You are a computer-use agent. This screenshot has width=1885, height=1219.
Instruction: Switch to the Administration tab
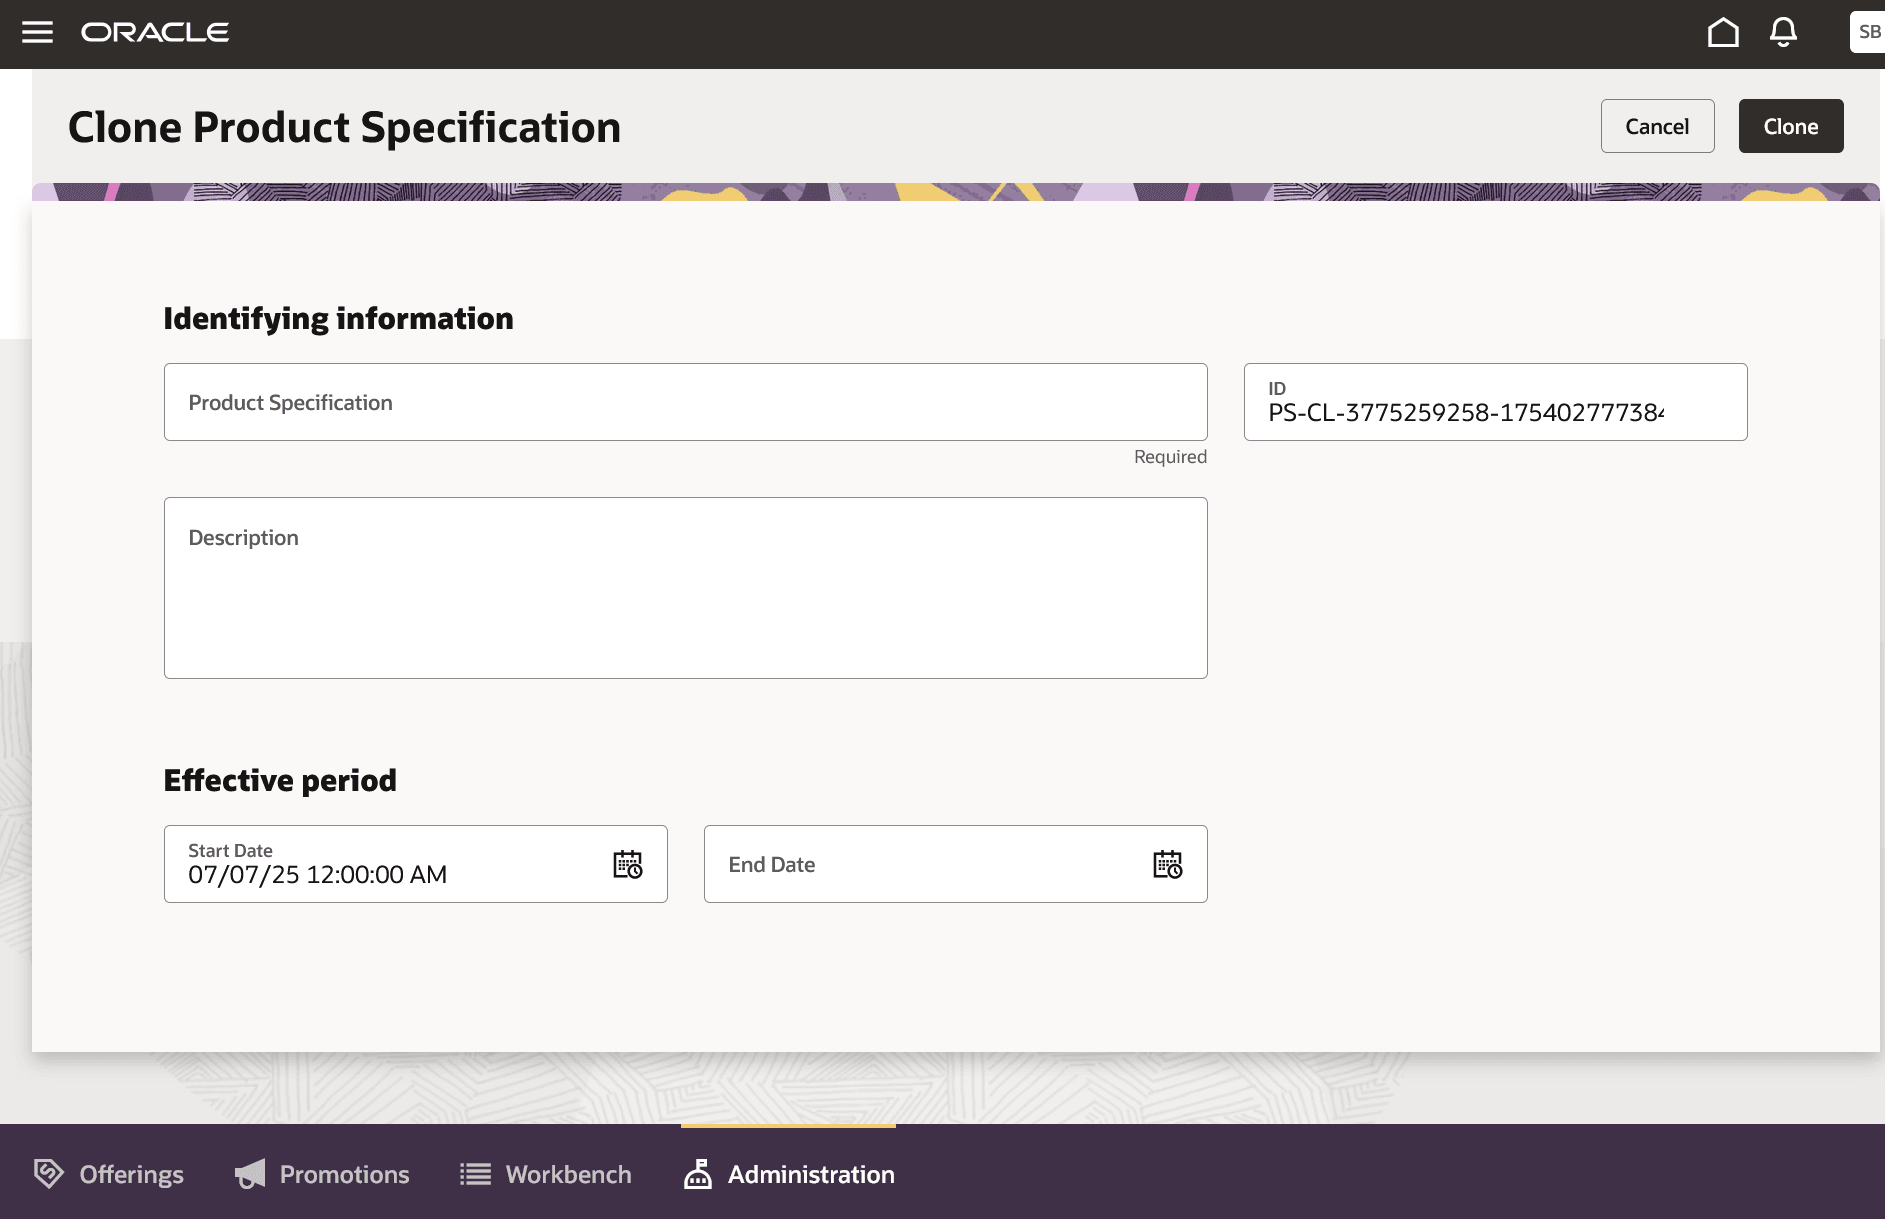[x=810, y=1174]
